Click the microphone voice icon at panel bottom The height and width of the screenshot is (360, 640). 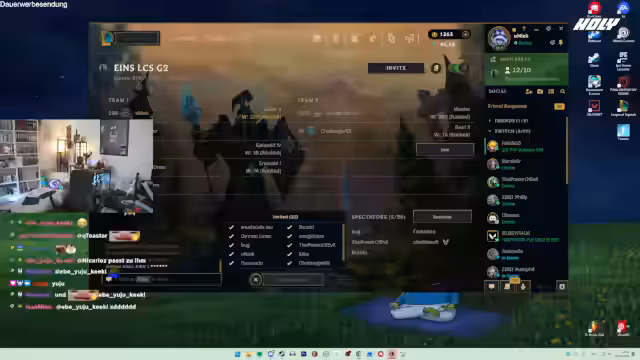point(523,287)
